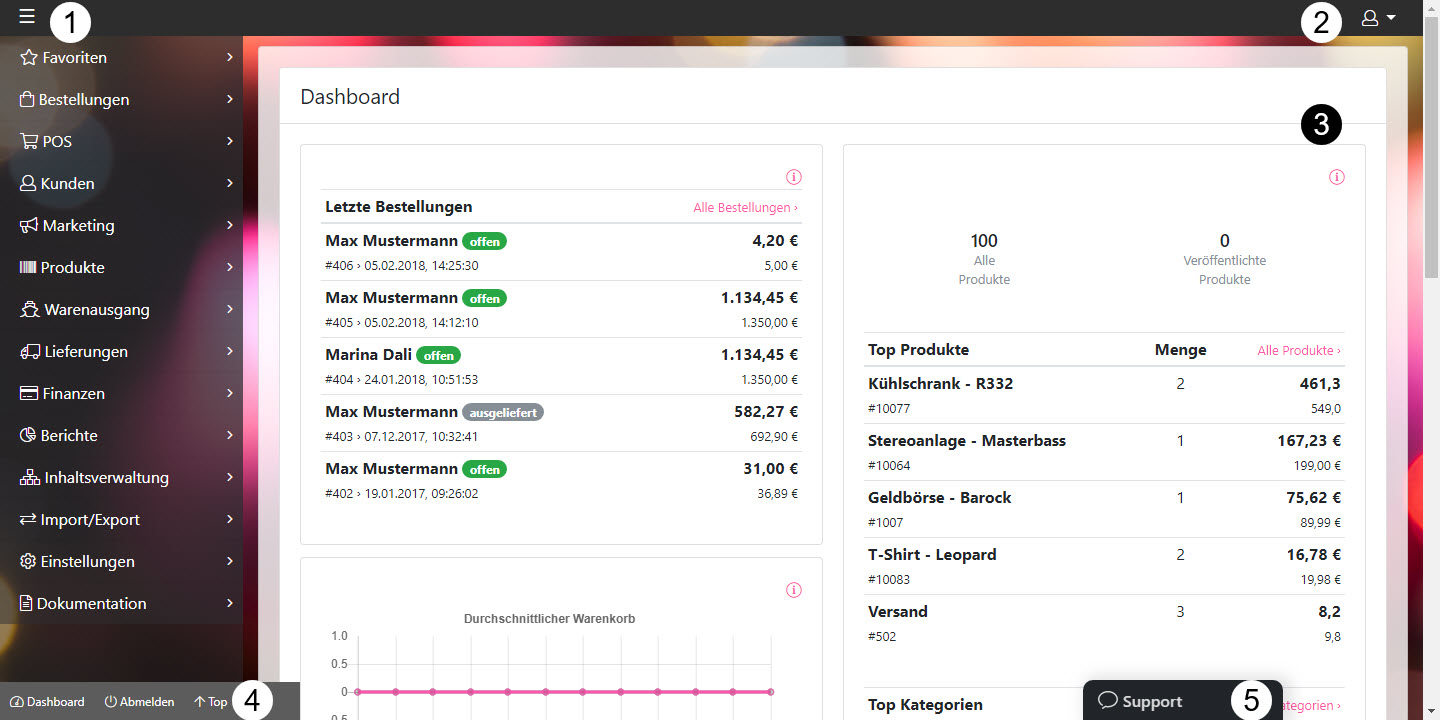Click the Lieferungen truck icon
The height and width of the screenshot is (722, 1440).
coord(30,352)
